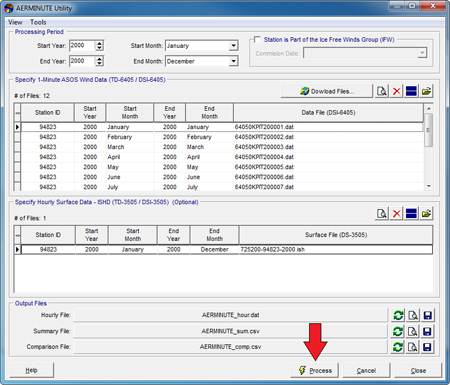The height and width of the screenshot is (385, 450).
Task: Open the Tools menu
Action: (38, 22)
